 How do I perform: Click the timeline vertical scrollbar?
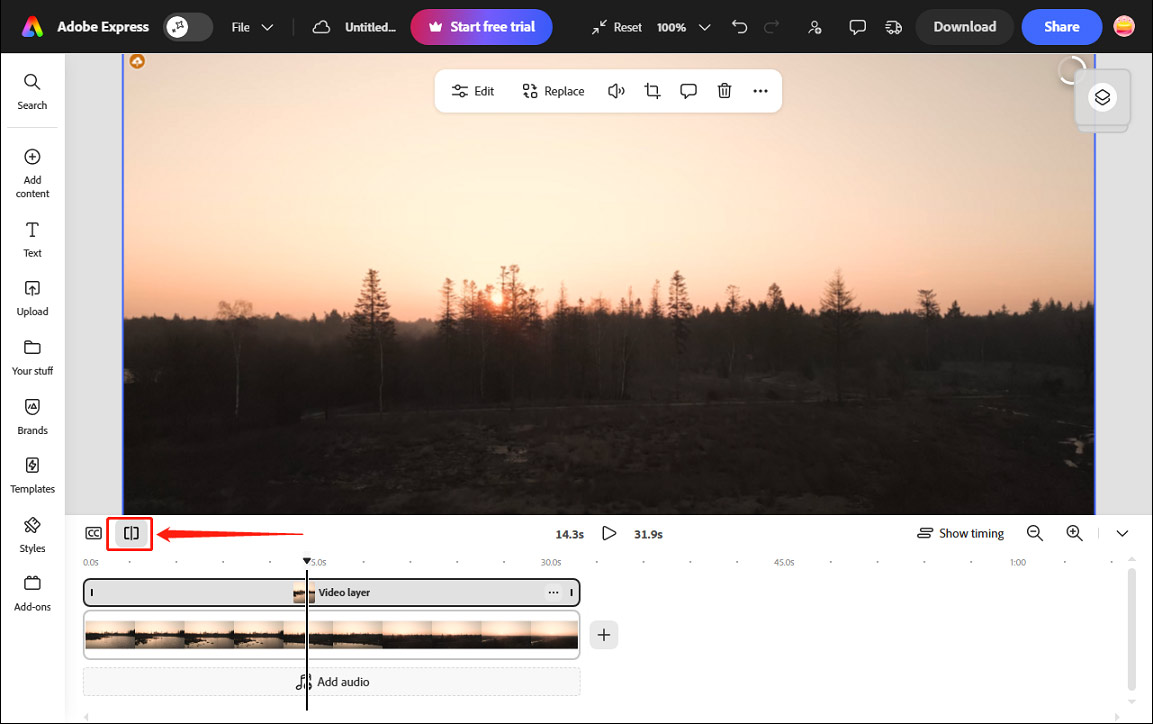pyautogui.click(x=1132, y=629)
